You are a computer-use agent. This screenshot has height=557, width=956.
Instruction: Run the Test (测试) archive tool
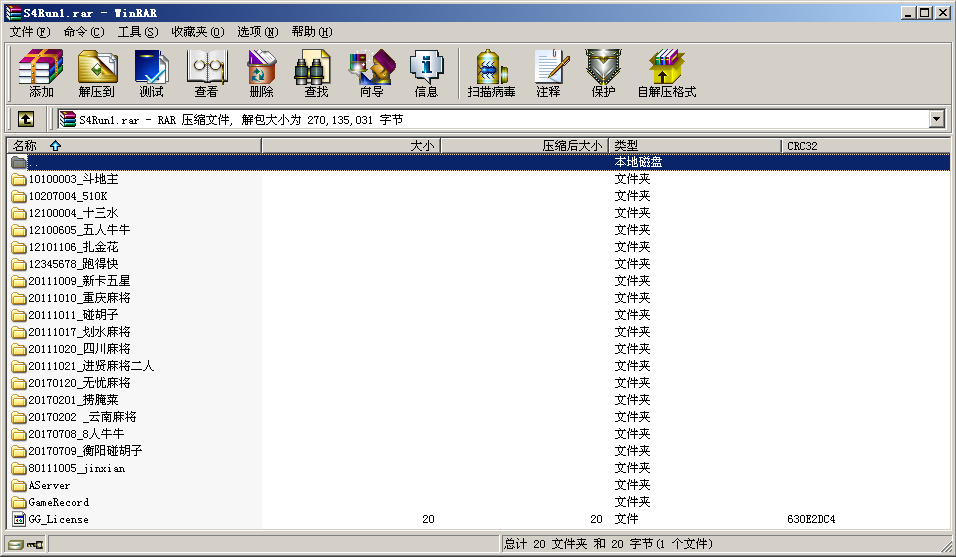pos(151,74)
